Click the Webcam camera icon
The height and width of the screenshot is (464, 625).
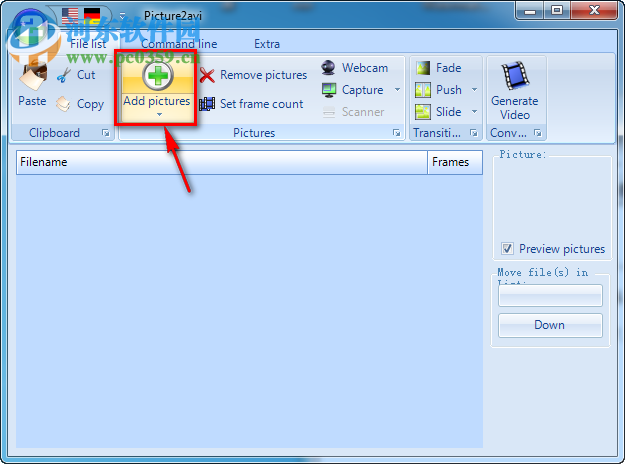(x=328, y=68)
